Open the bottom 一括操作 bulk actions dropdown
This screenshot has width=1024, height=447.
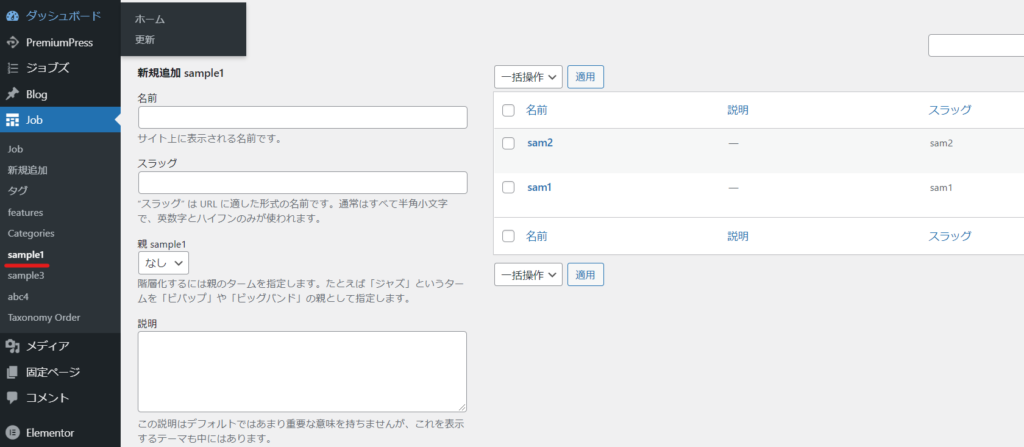click(528, 274)
